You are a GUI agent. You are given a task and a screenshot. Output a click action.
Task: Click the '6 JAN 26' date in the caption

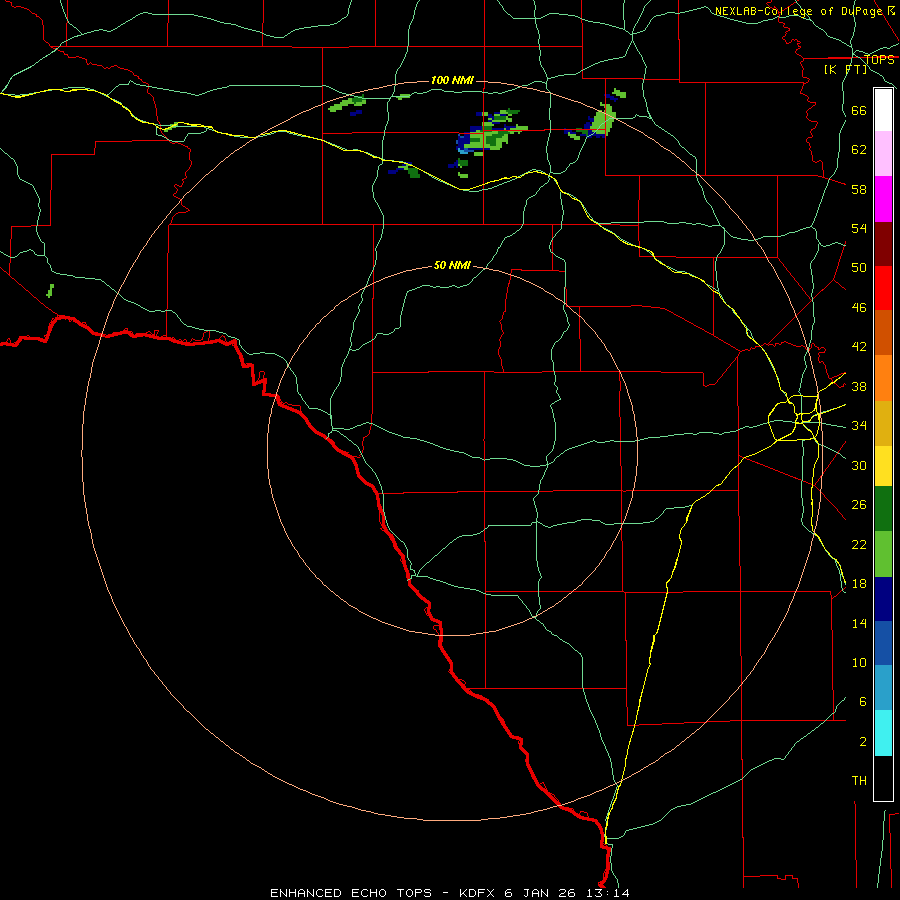click(x=542, y=893)
